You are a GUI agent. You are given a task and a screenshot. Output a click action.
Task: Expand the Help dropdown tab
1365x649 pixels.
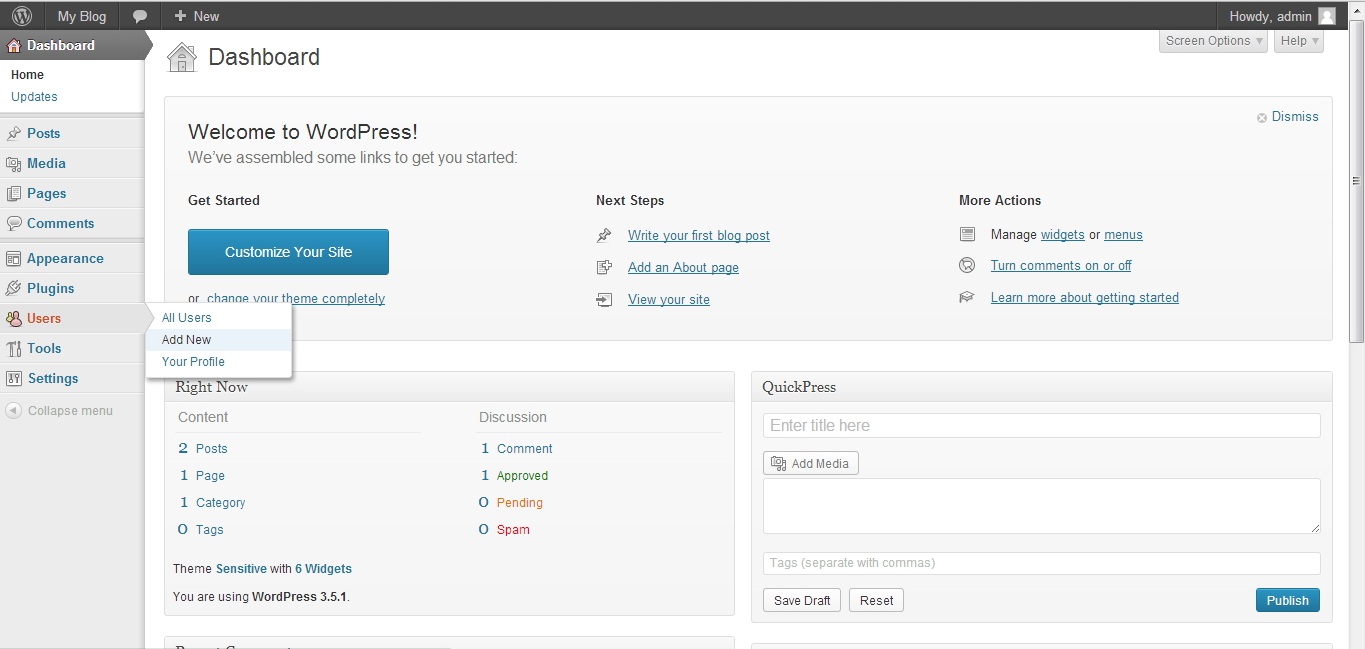pos(1299,41)
